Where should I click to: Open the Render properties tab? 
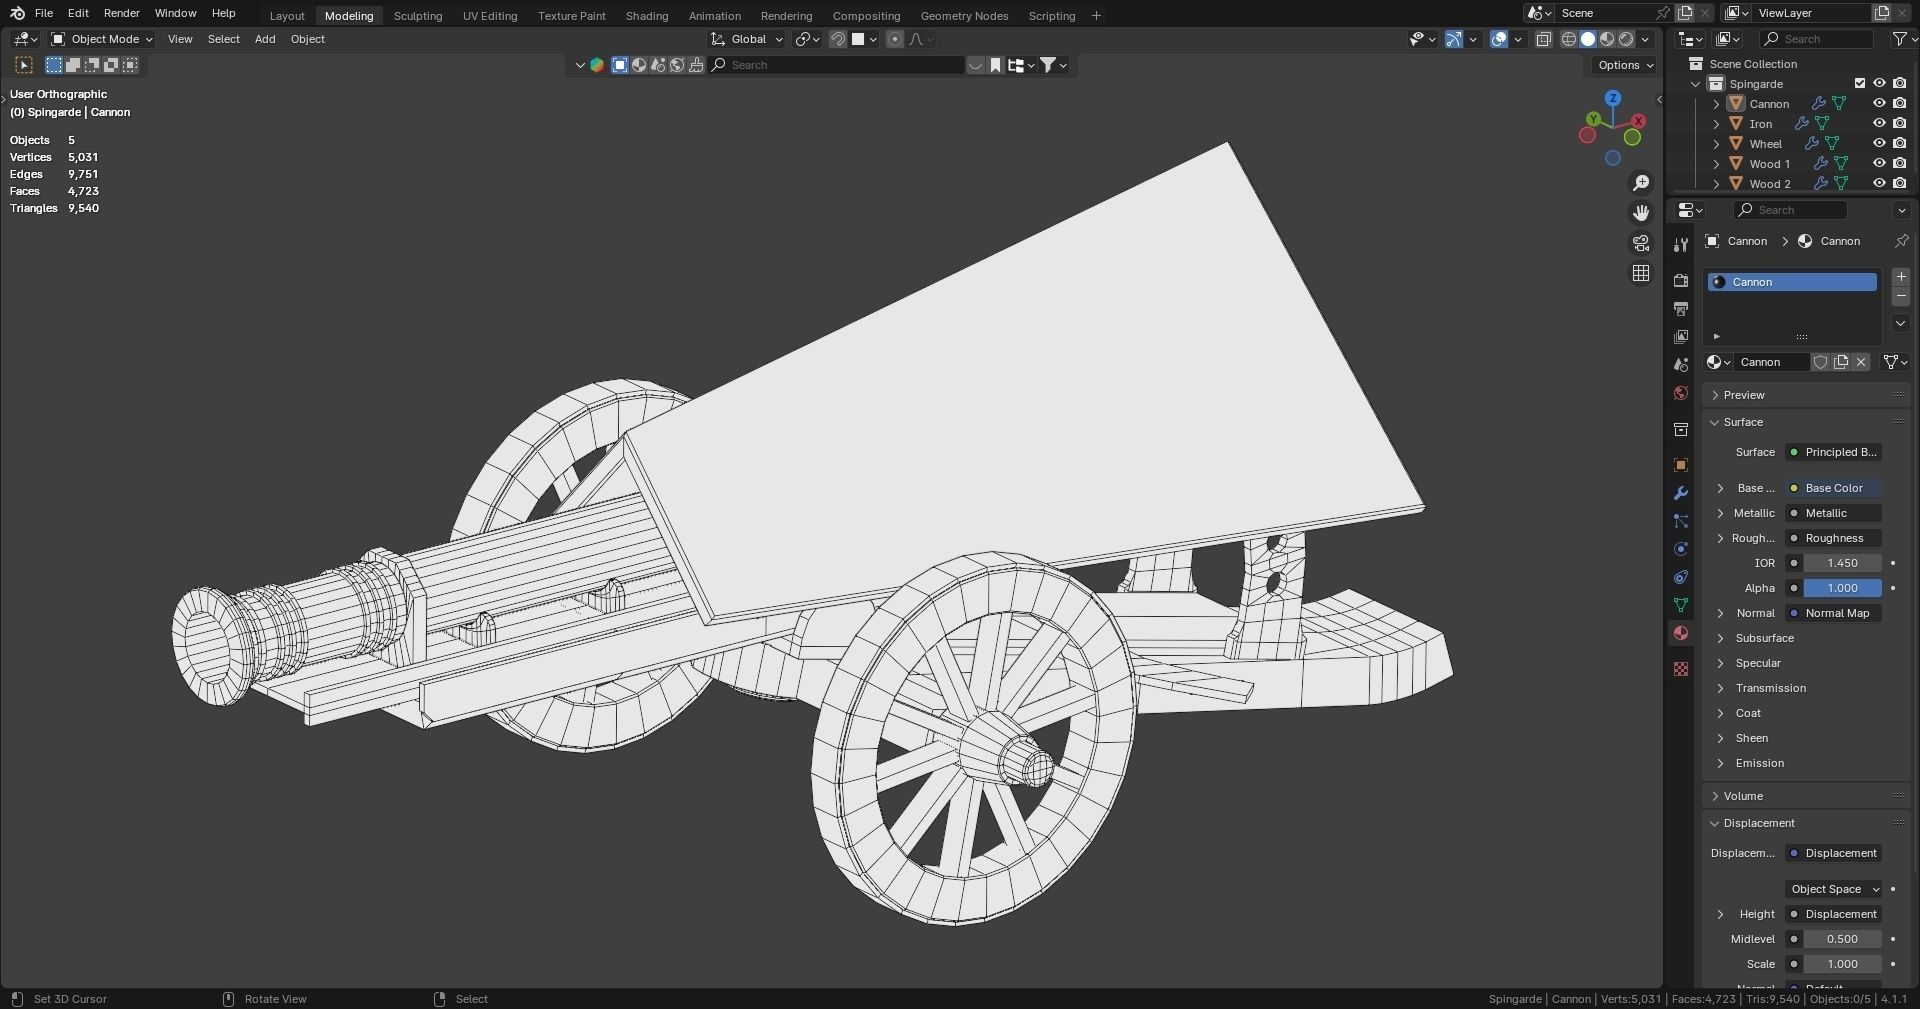[1681, 281]
